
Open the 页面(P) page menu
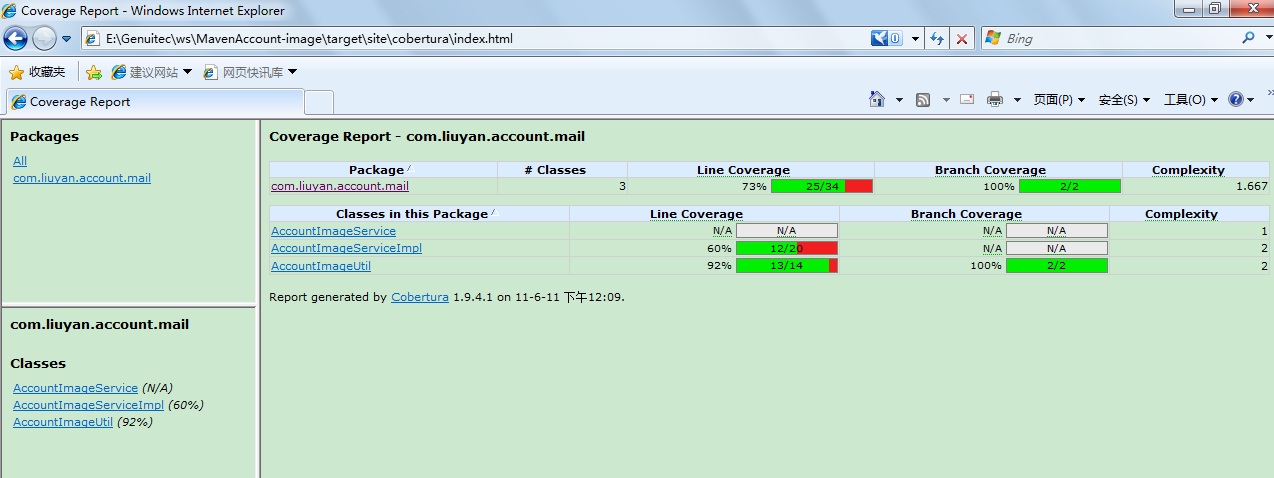pos(1059,100)
